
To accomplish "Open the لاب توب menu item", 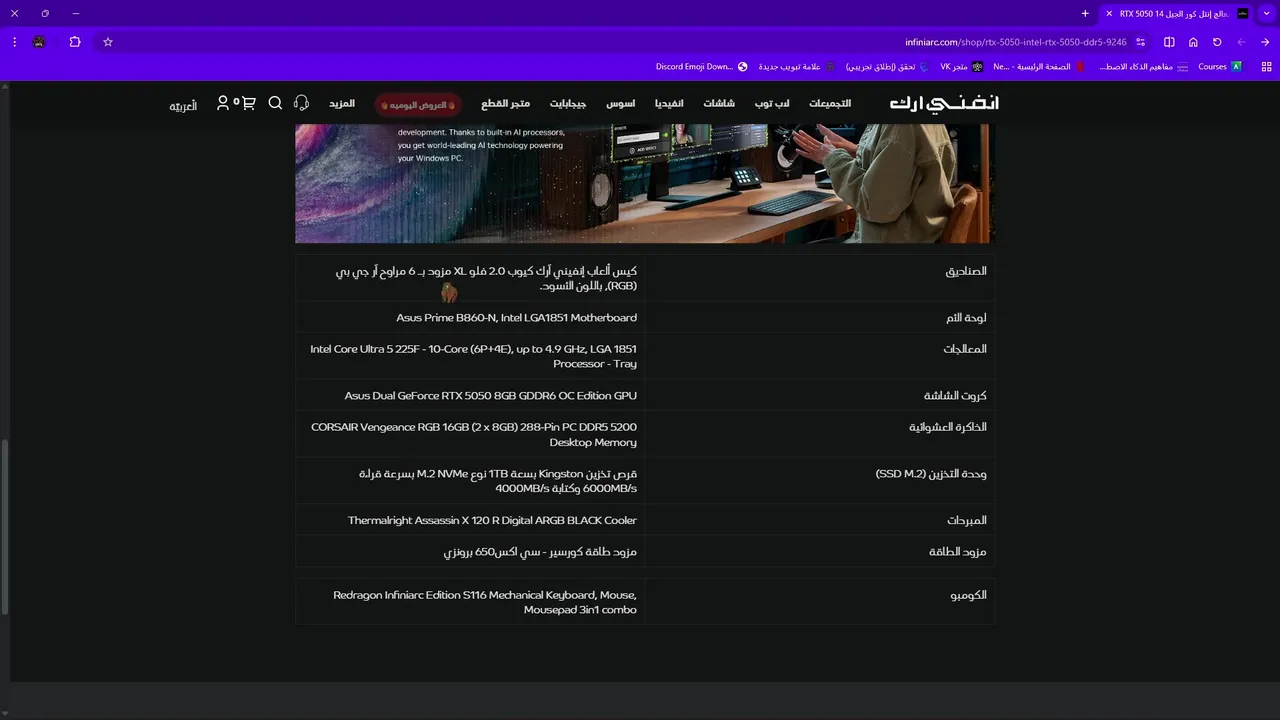I will [x=771, y=104].
